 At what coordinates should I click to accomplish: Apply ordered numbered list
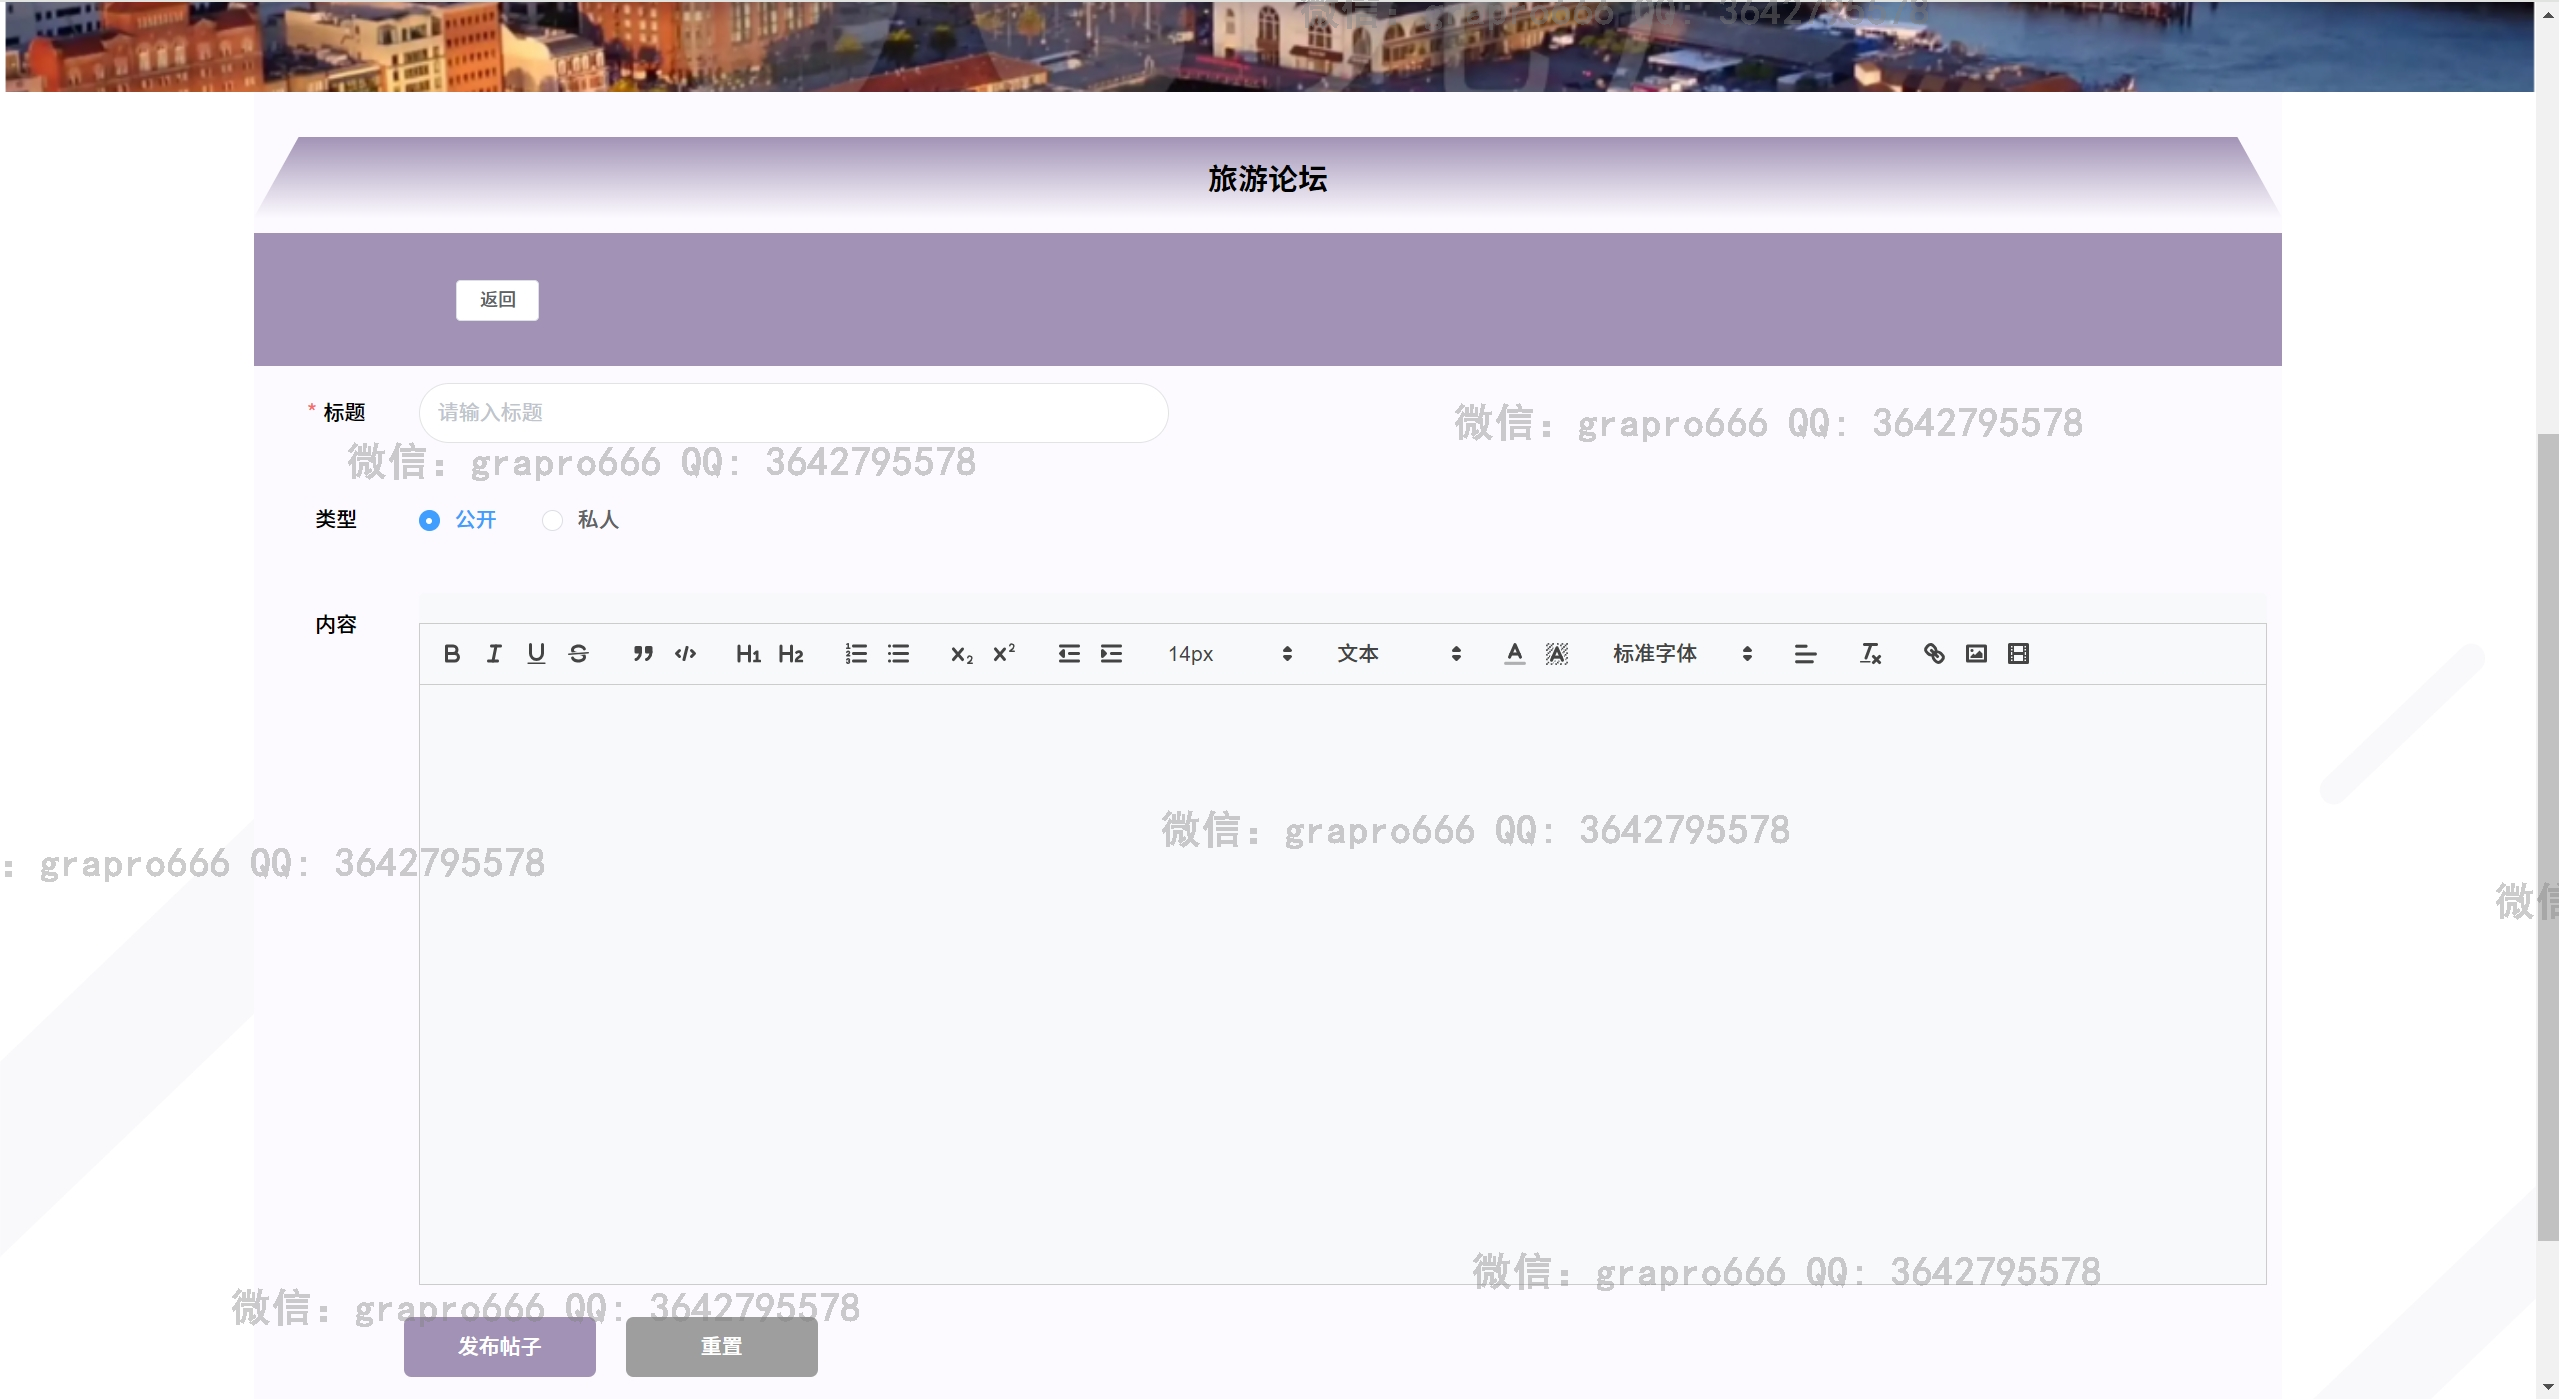pos(856,654)
